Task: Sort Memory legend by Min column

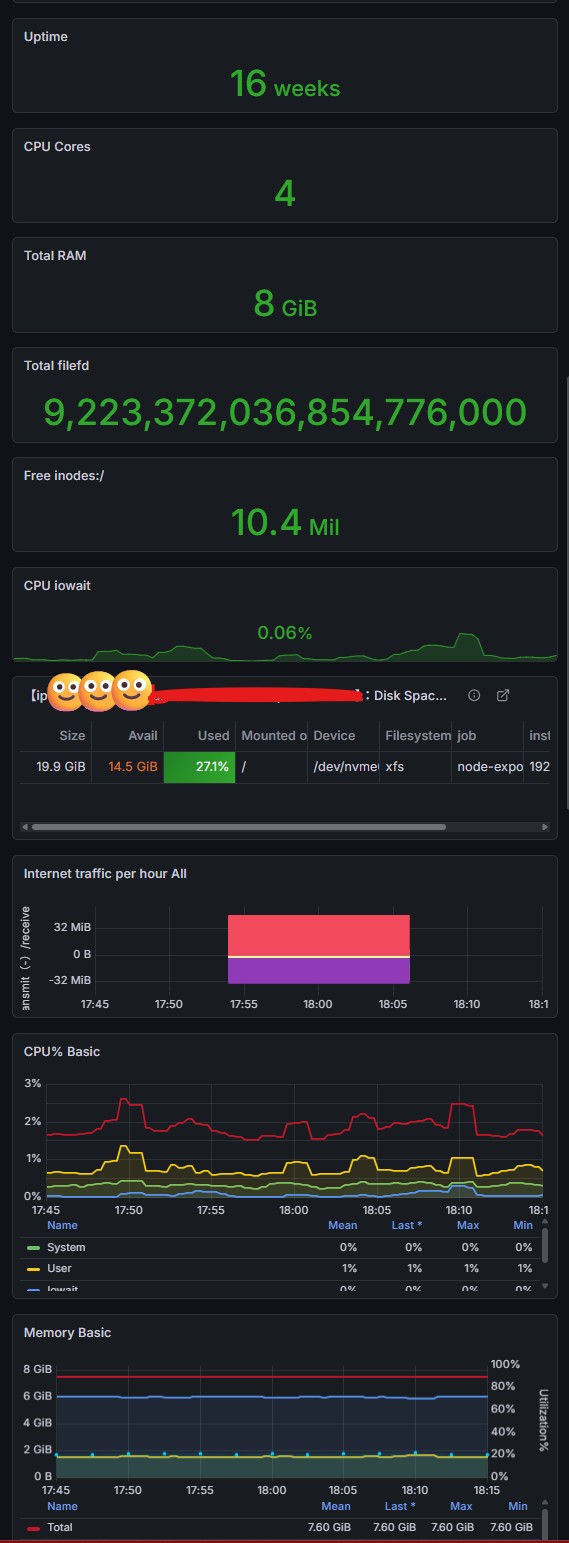Action: point(518,1506)
